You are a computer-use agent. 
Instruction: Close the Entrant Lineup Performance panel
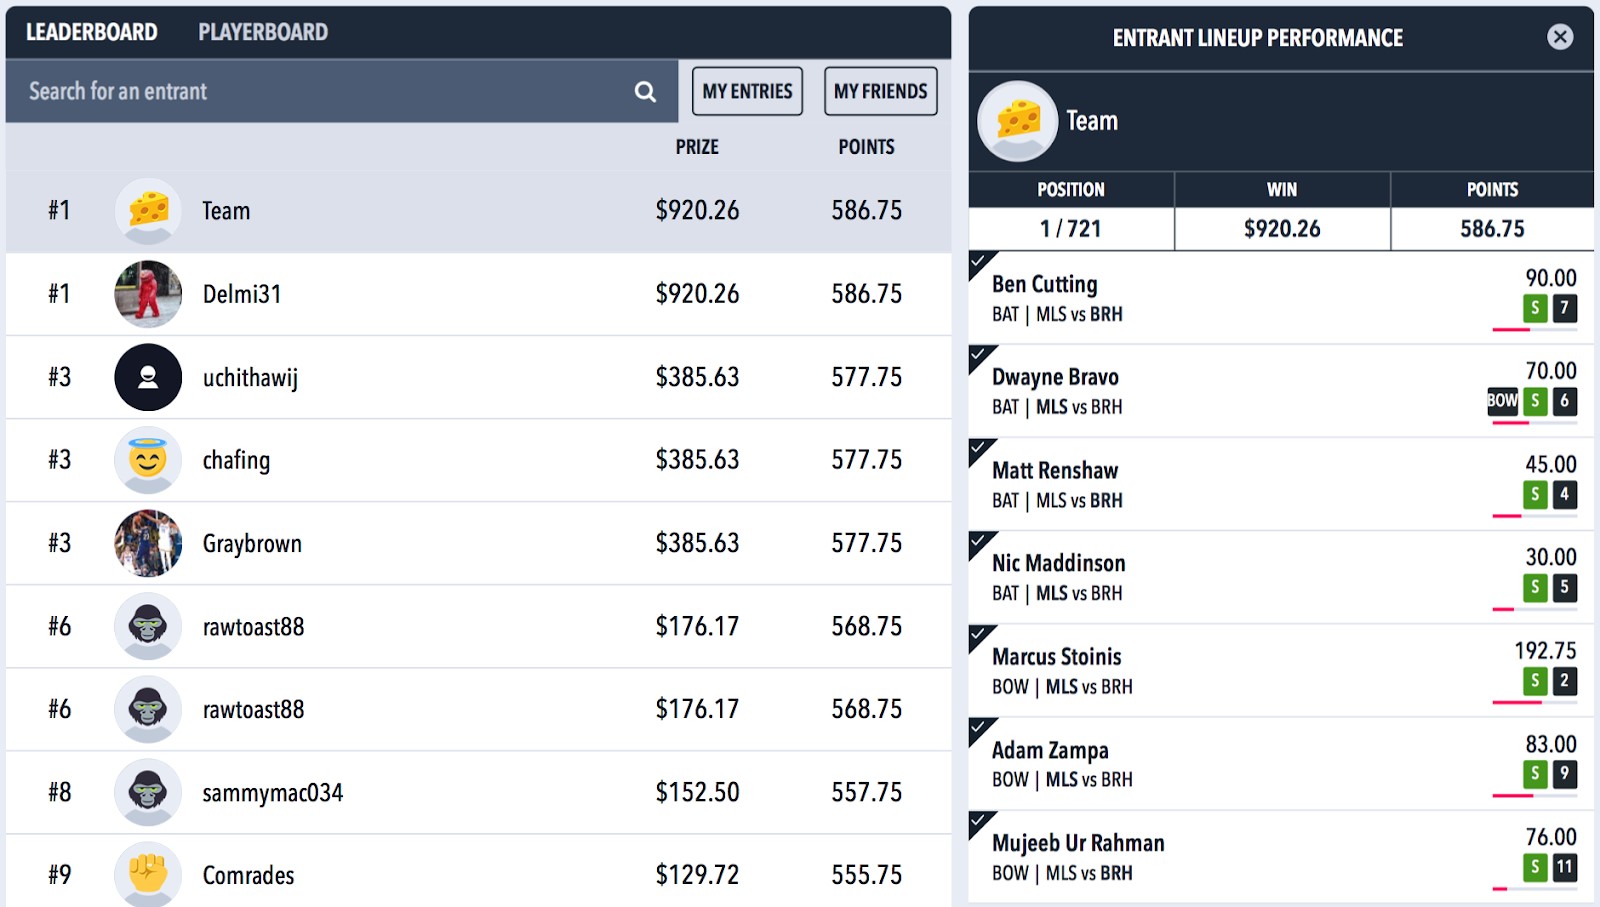pos(1560,37)
